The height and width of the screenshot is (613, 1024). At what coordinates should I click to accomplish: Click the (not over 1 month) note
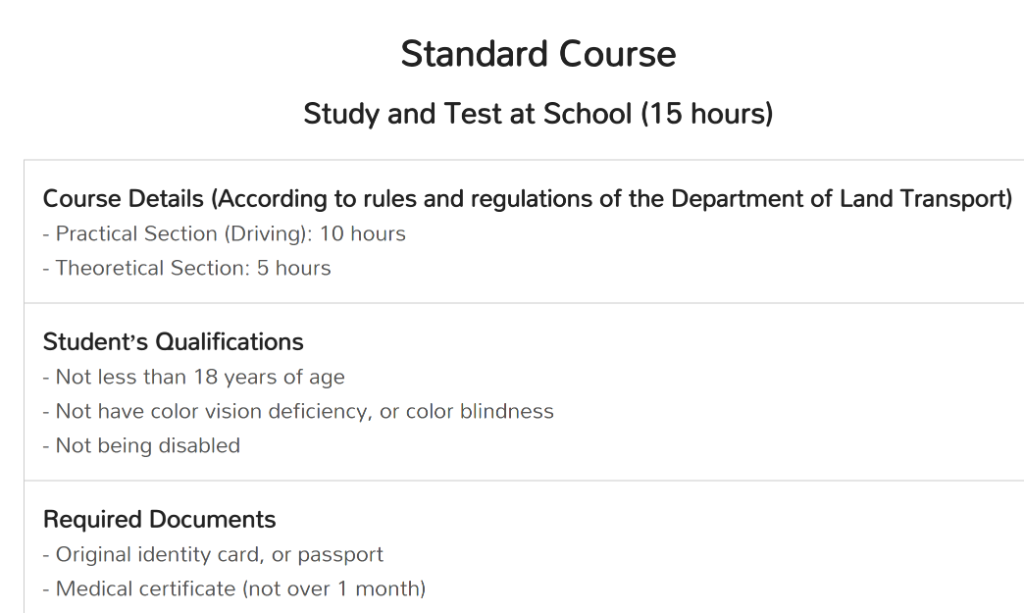334,589
